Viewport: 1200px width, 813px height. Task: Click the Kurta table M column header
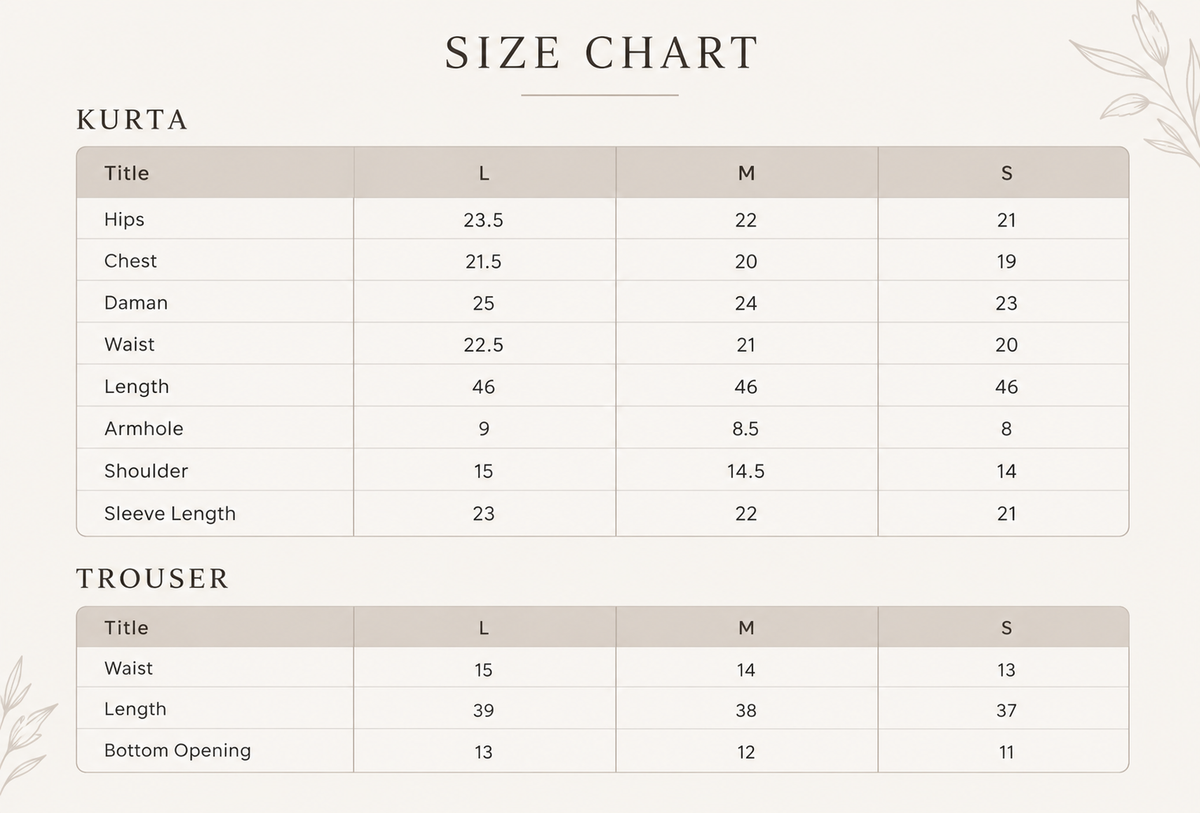pyautogui.click(x=746, y=173)
